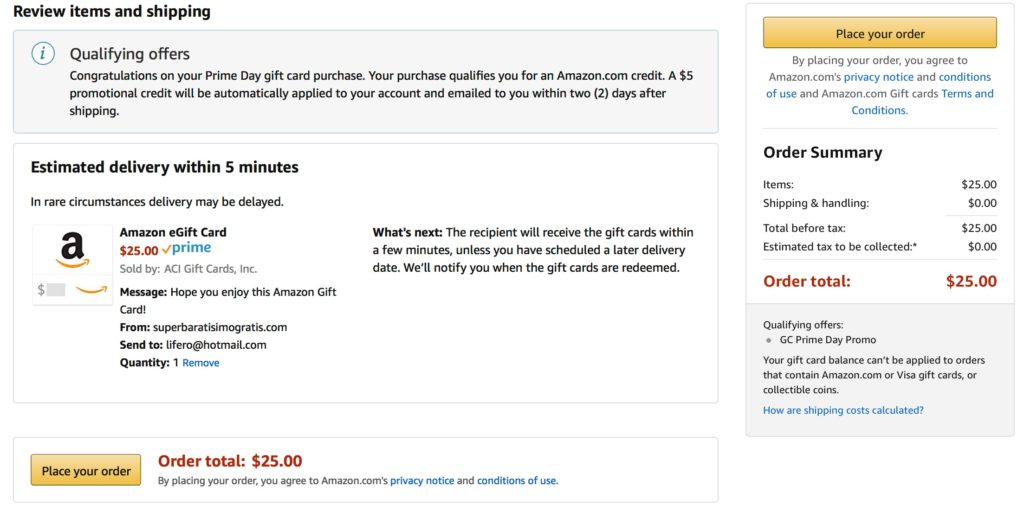
Task: Click the Estimated delivery within 5 minutes heading
Action: click(x=165, y=168)
